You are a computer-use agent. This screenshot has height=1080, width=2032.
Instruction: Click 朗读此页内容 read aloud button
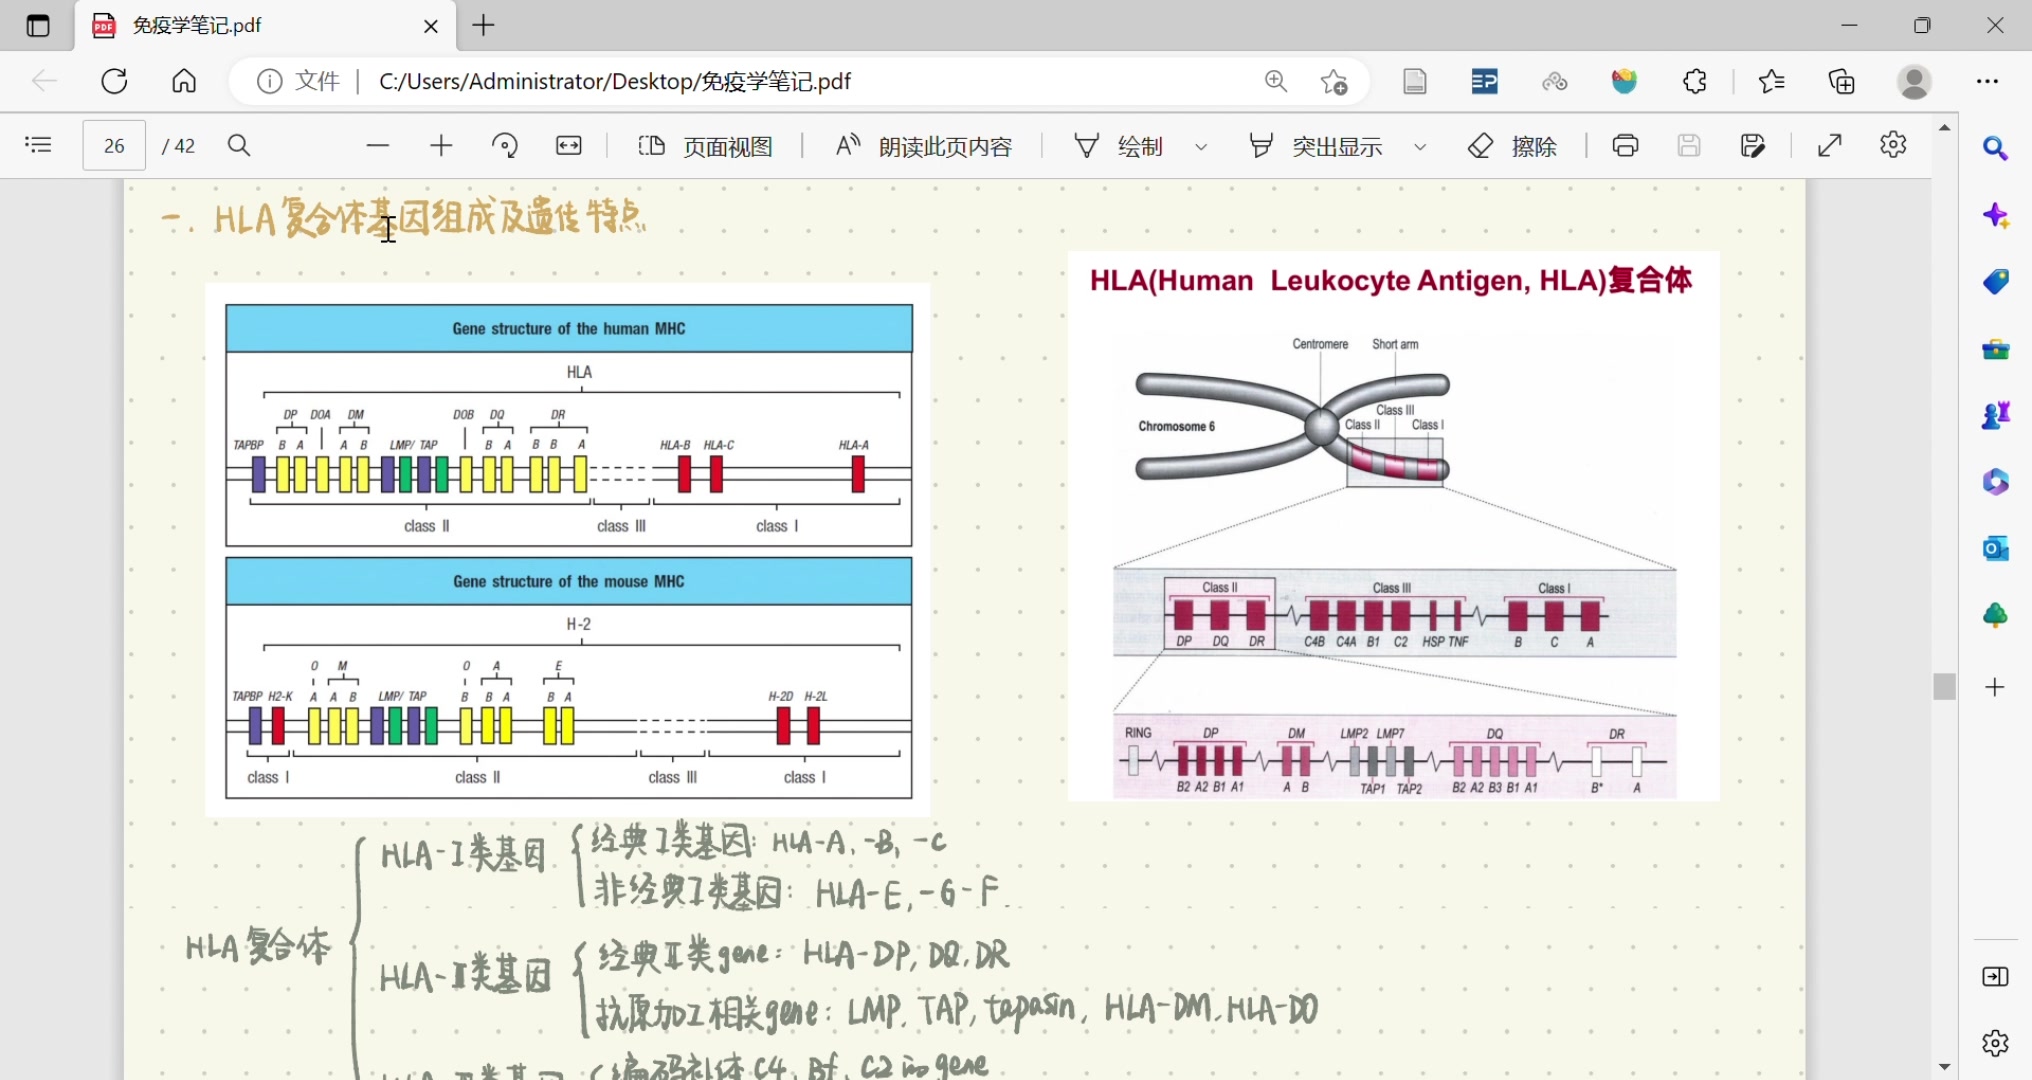pyautogui.click(x=924, y=146)
